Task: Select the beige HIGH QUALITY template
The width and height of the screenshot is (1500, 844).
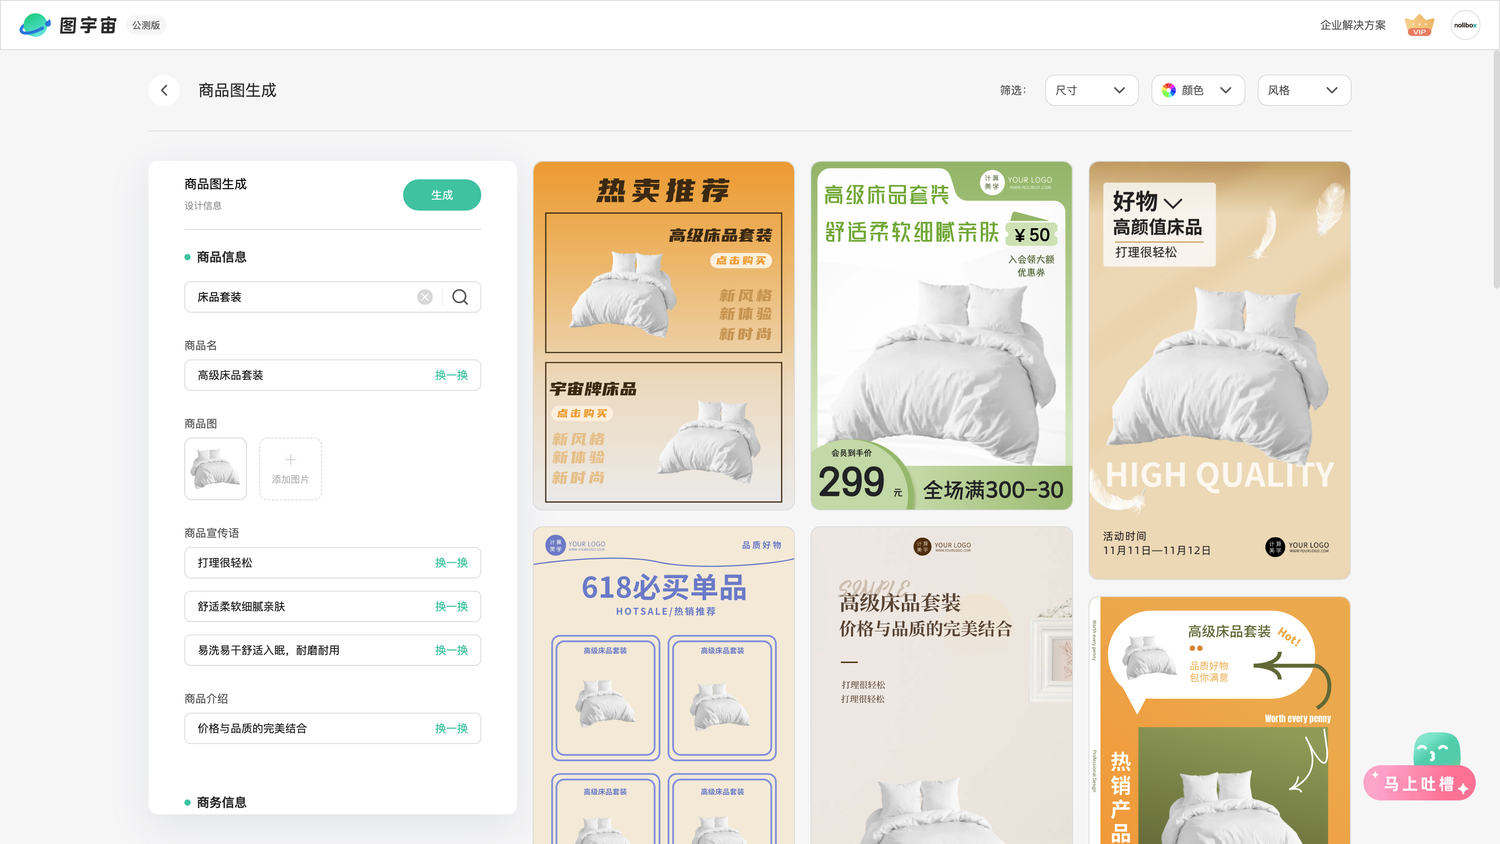Action: [1220, 371]
